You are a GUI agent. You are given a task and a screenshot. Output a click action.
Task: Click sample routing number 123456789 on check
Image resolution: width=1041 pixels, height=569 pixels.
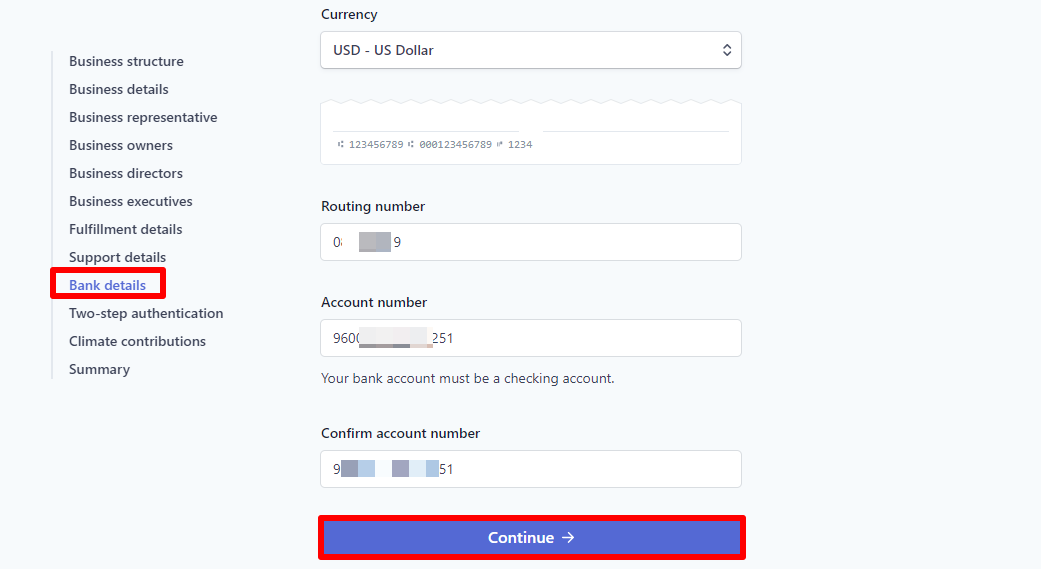tap(375, 145)
